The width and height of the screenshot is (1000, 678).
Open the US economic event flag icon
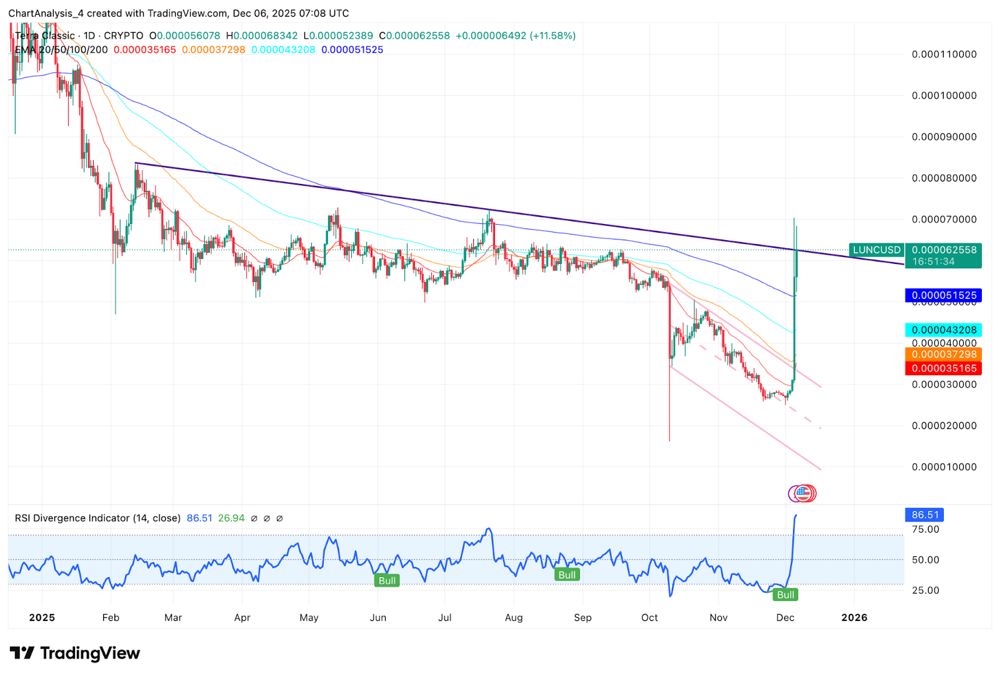coord(803,493)
